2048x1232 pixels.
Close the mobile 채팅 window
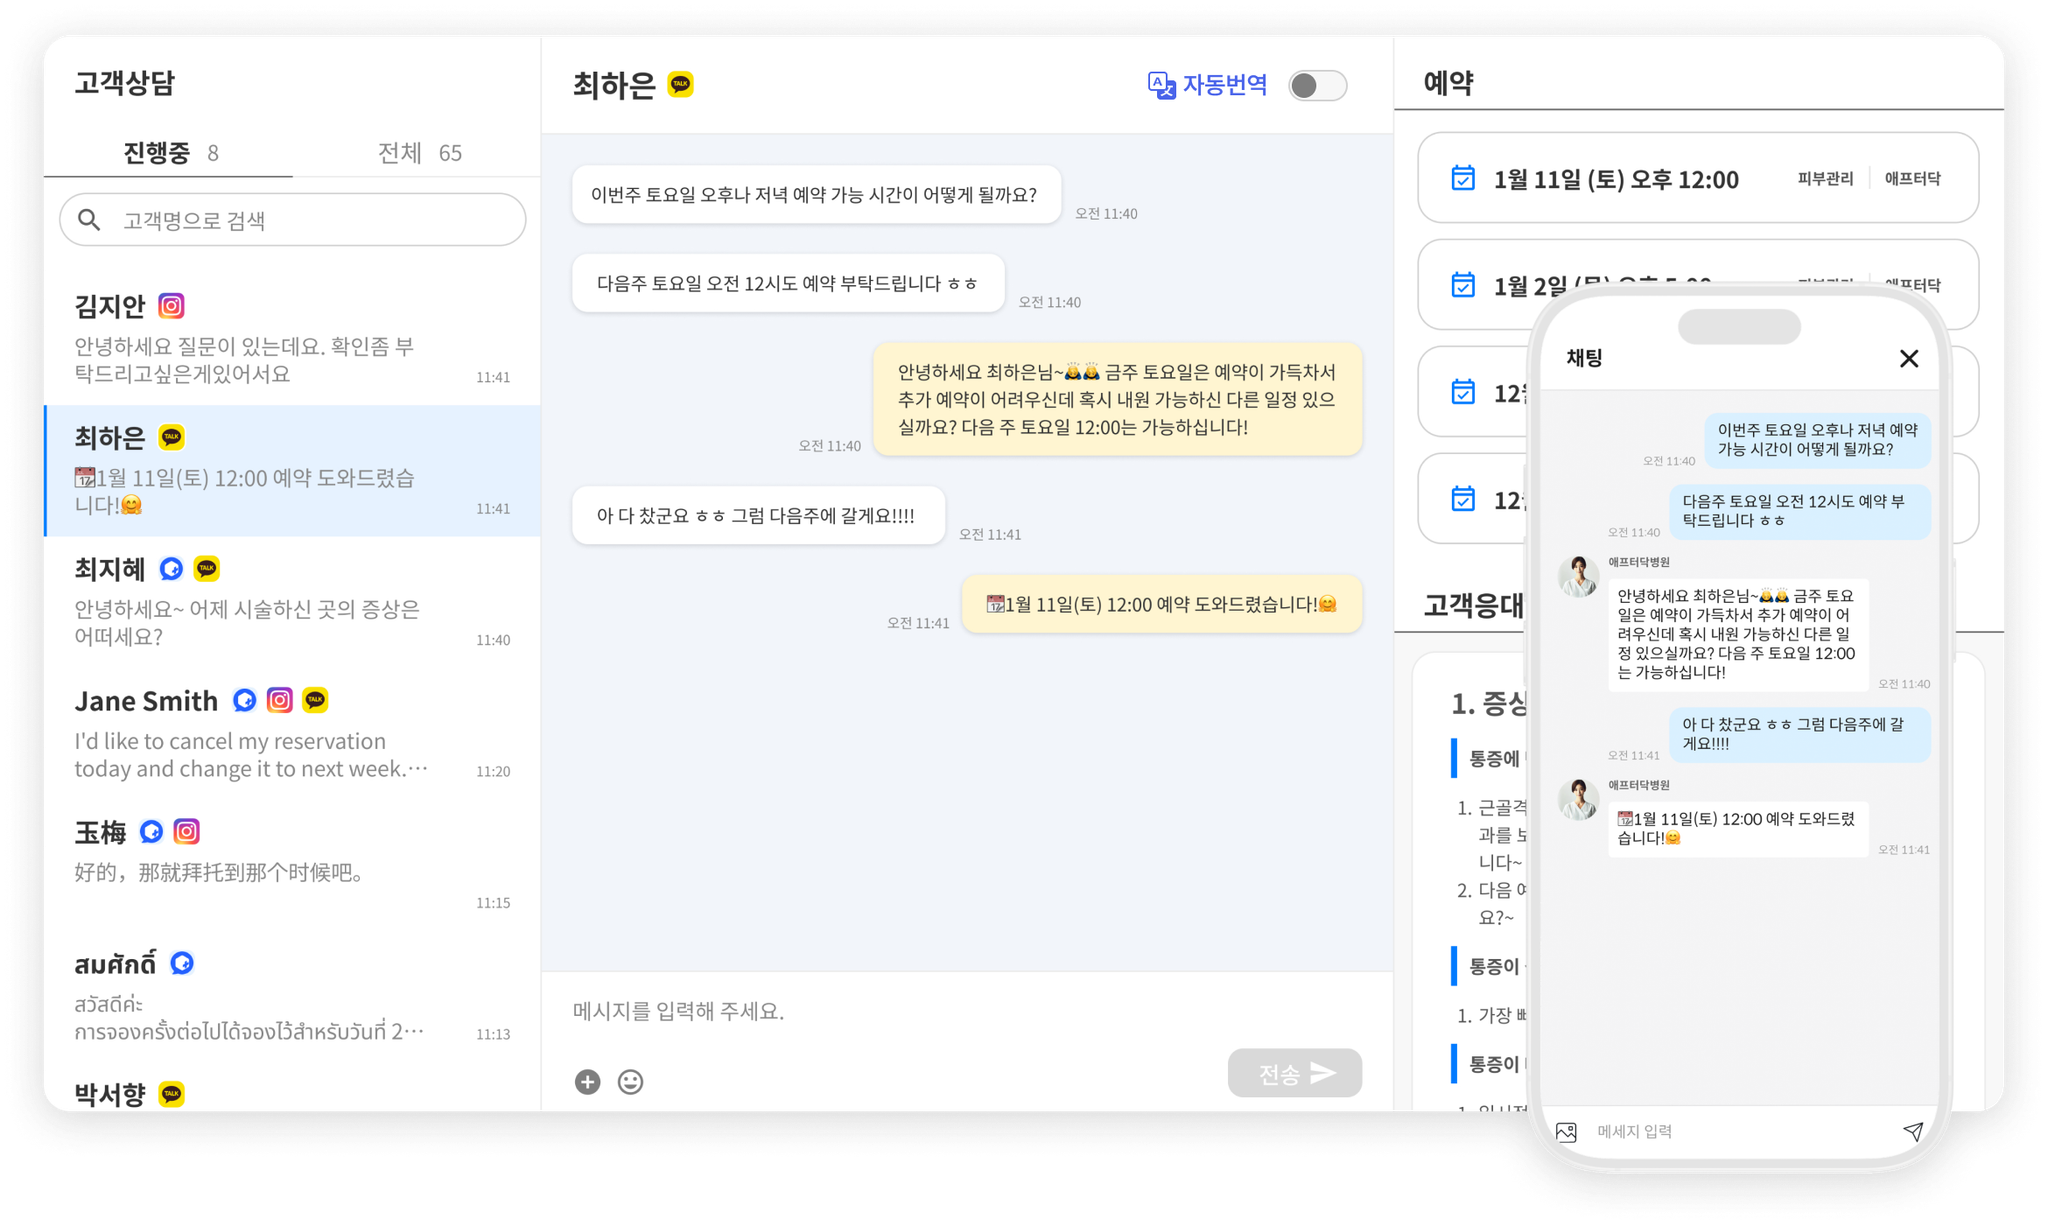coord(1908,358)
